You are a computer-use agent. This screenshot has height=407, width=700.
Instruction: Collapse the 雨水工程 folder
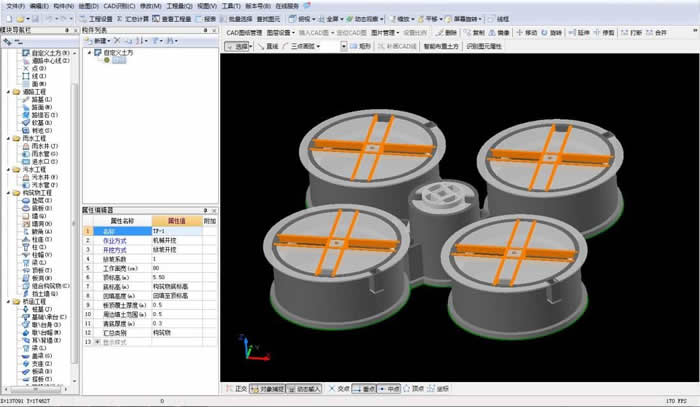[x=8, y=139]
